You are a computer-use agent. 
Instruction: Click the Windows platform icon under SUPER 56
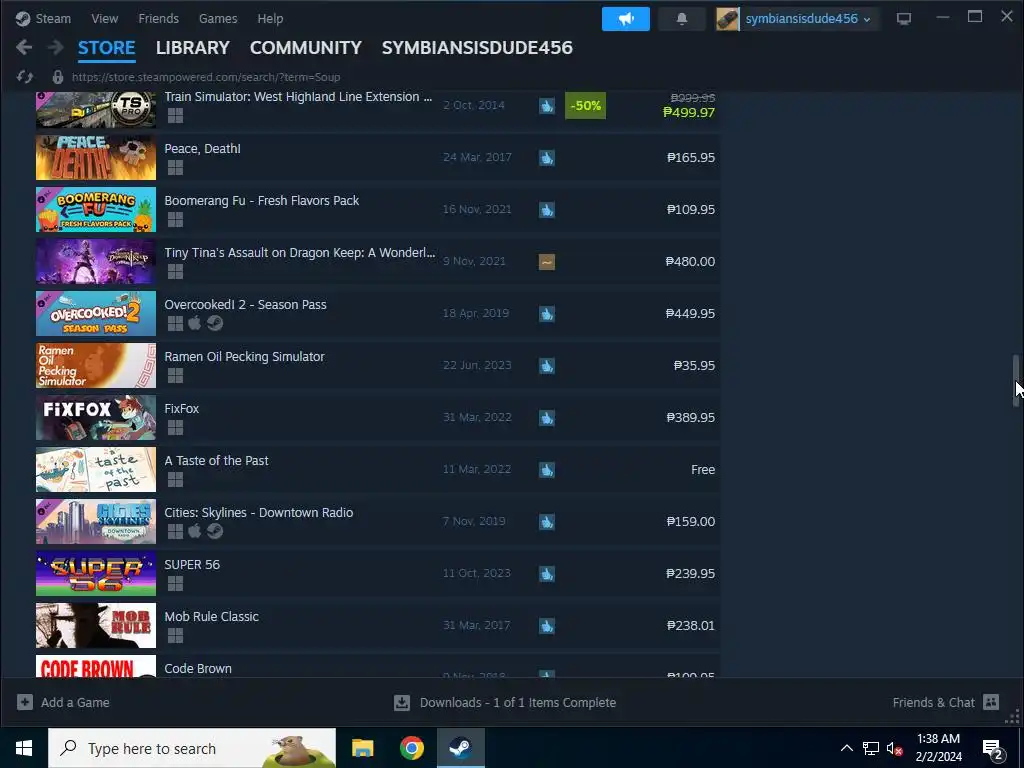pyautogui.click(x=175, y=583)
